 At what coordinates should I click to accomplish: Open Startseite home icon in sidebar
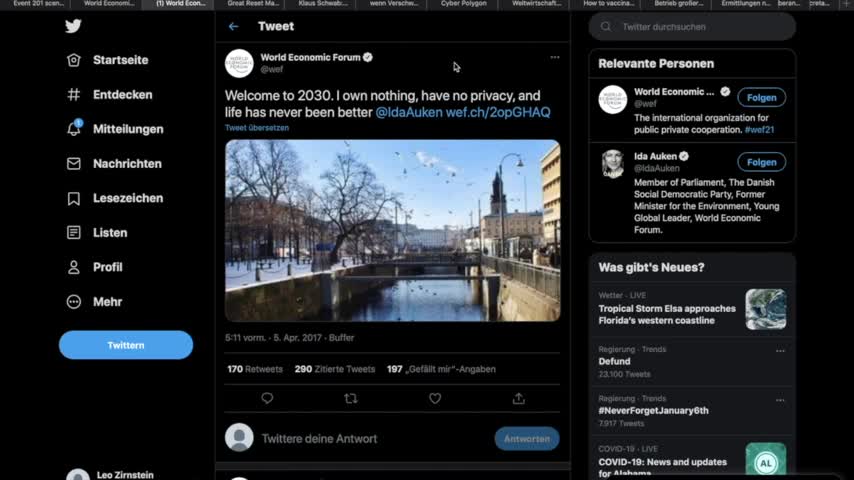[74, 60]
